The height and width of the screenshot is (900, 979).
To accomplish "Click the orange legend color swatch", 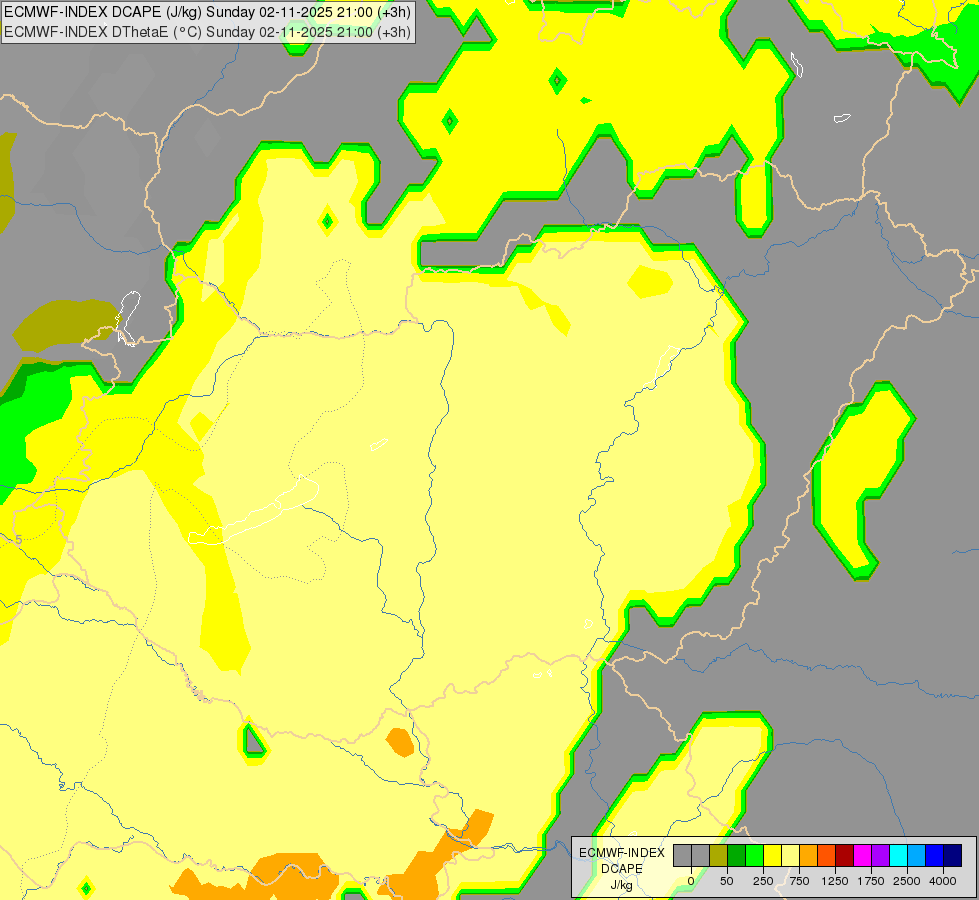I will 809,856.
